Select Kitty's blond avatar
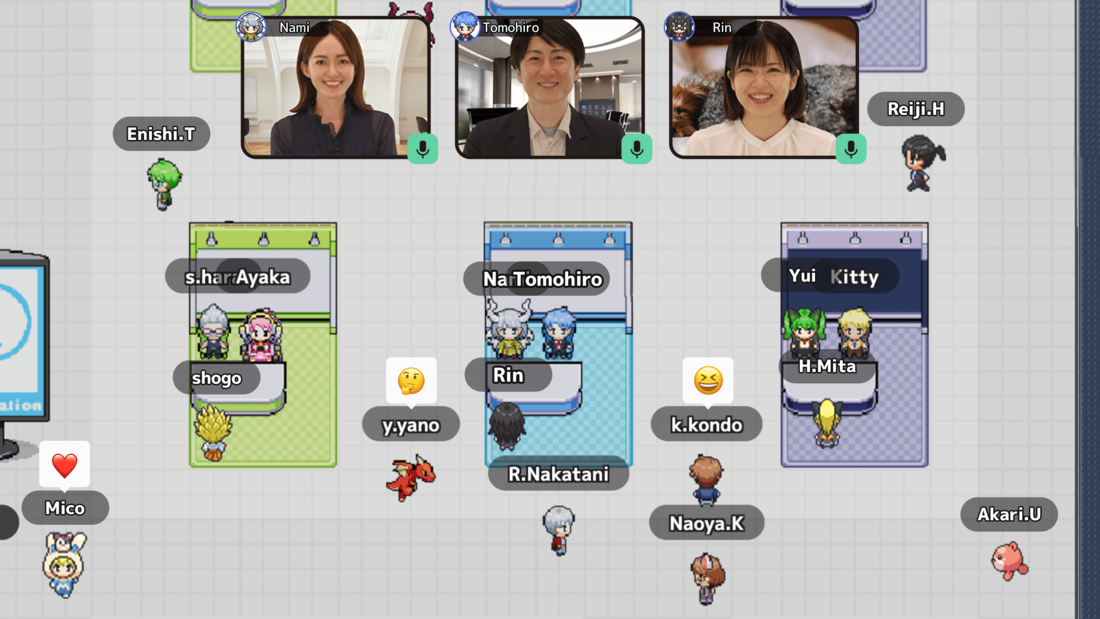This screenshot has width=1100, height=619. point(854,333)
